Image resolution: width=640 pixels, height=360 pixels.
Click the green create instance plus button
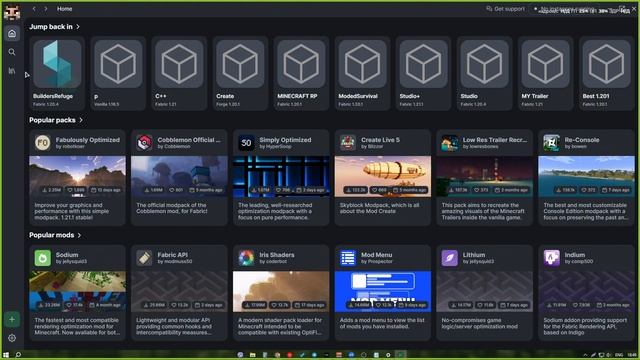[12, 319]
